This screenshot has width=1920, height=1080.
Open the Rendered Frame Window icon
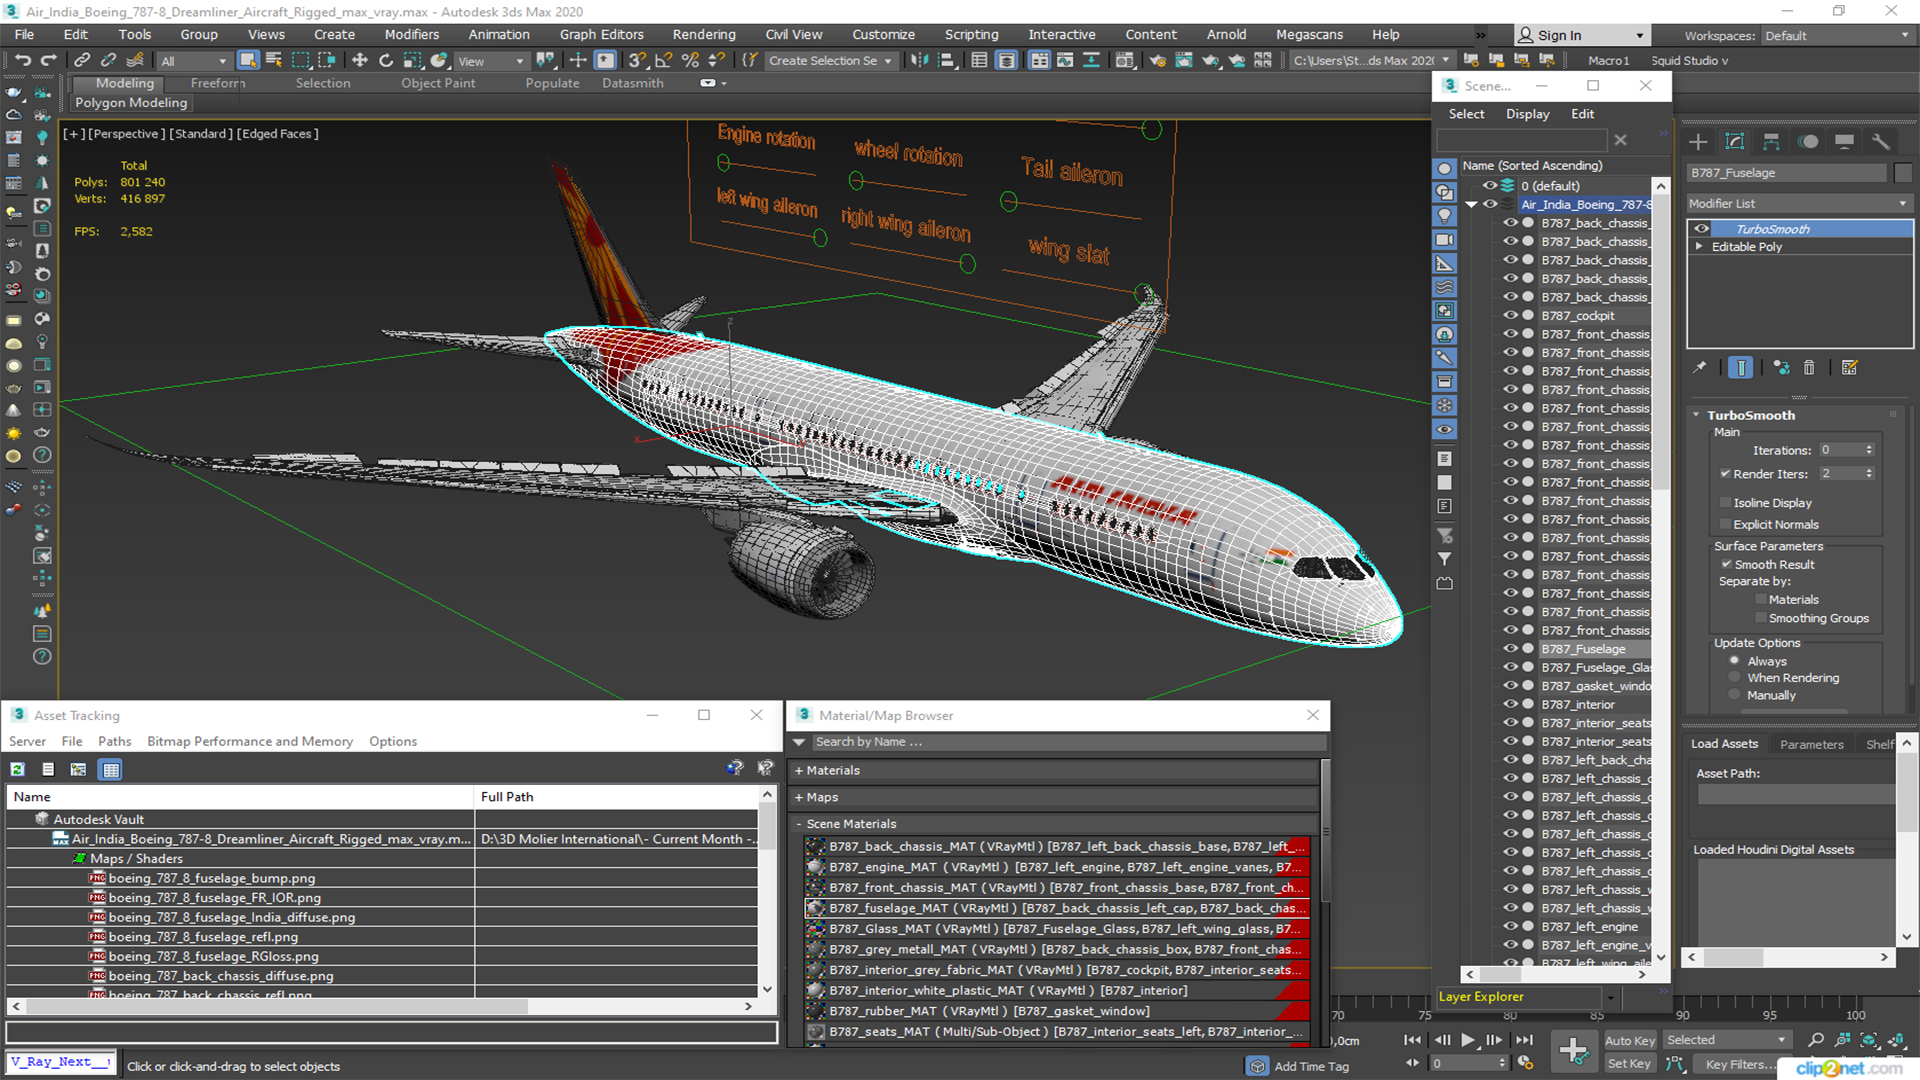[x=1184, y=61]
